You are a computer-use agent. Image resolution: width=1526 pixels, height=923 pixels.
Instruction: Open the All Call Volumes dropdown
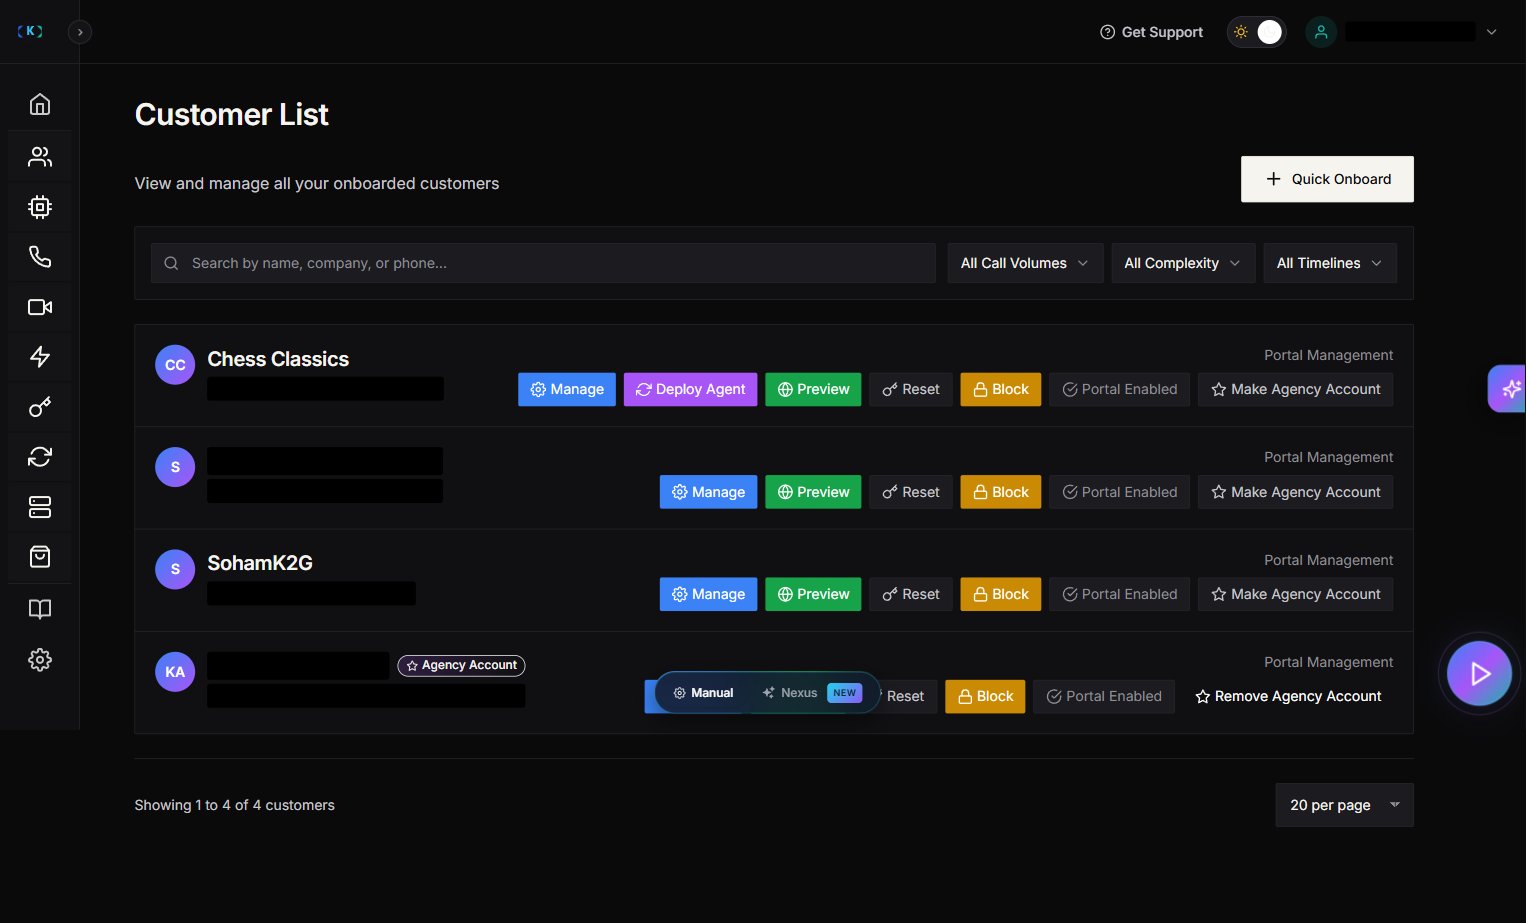pos(1025,263)
